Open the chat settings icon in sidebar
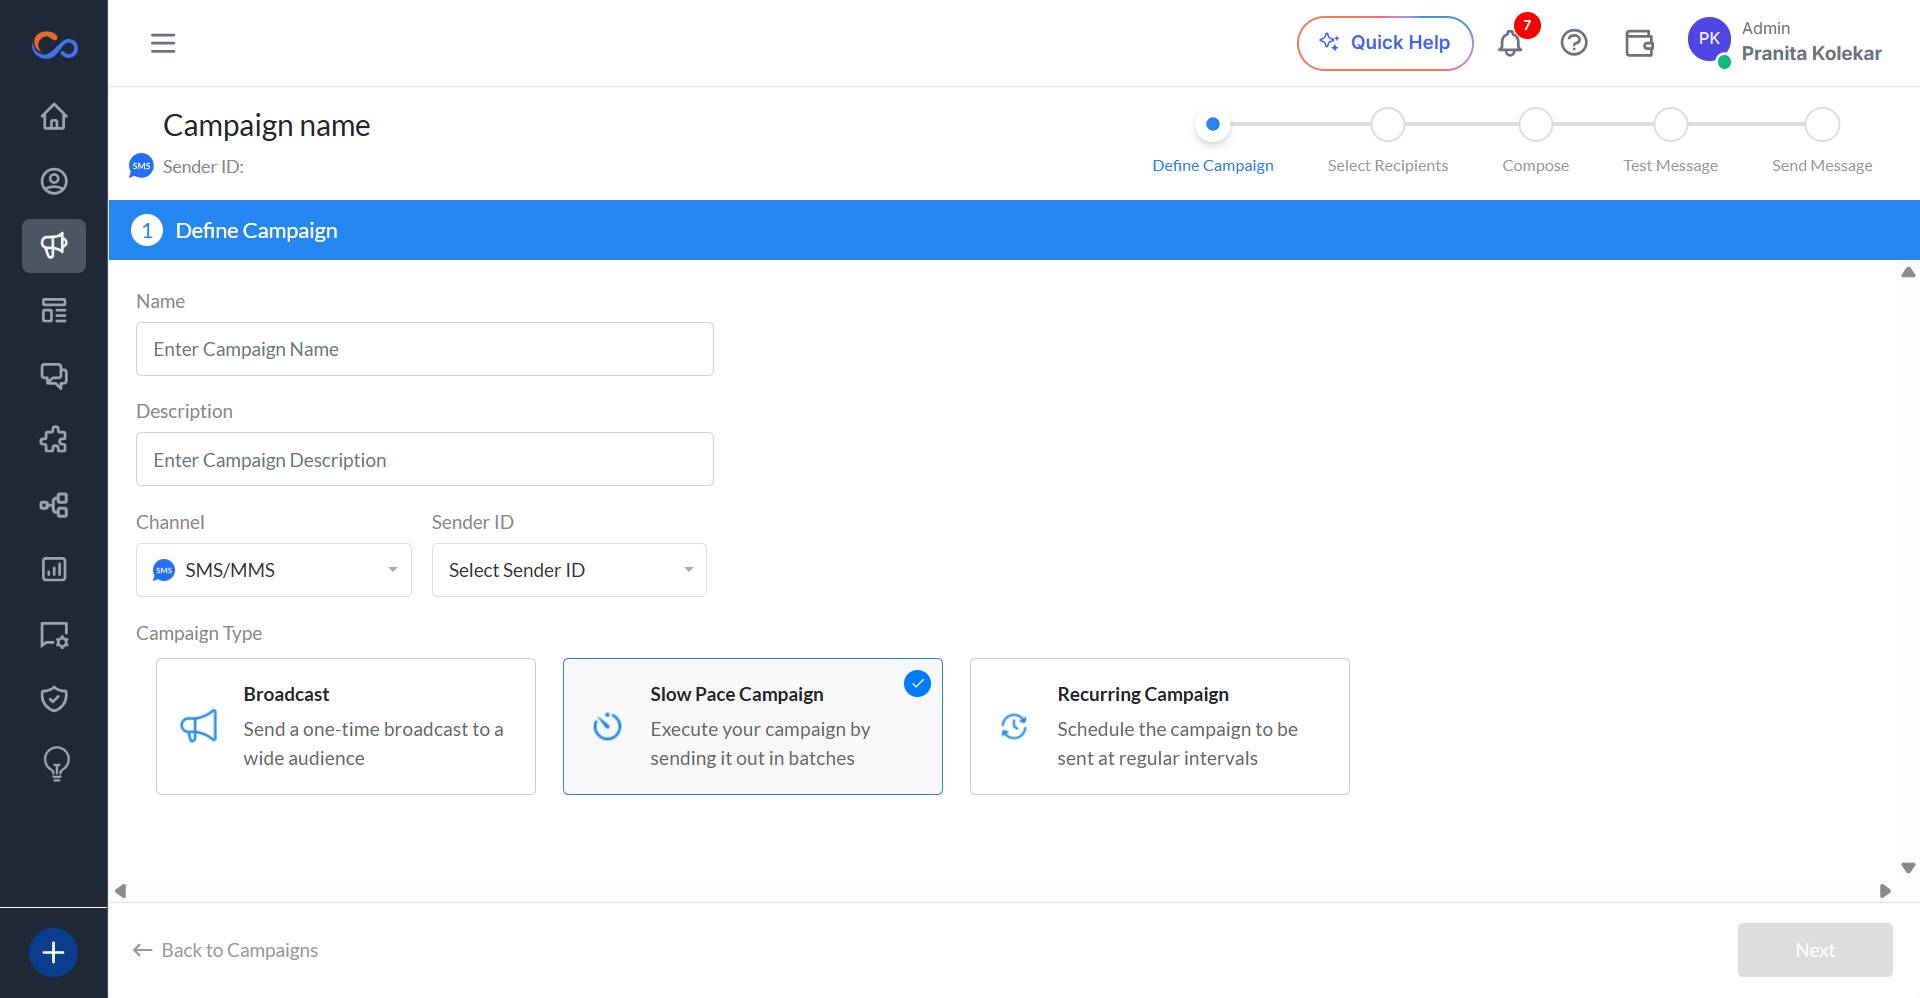This screenshot has width=1920, height=998. click(54, 634)
